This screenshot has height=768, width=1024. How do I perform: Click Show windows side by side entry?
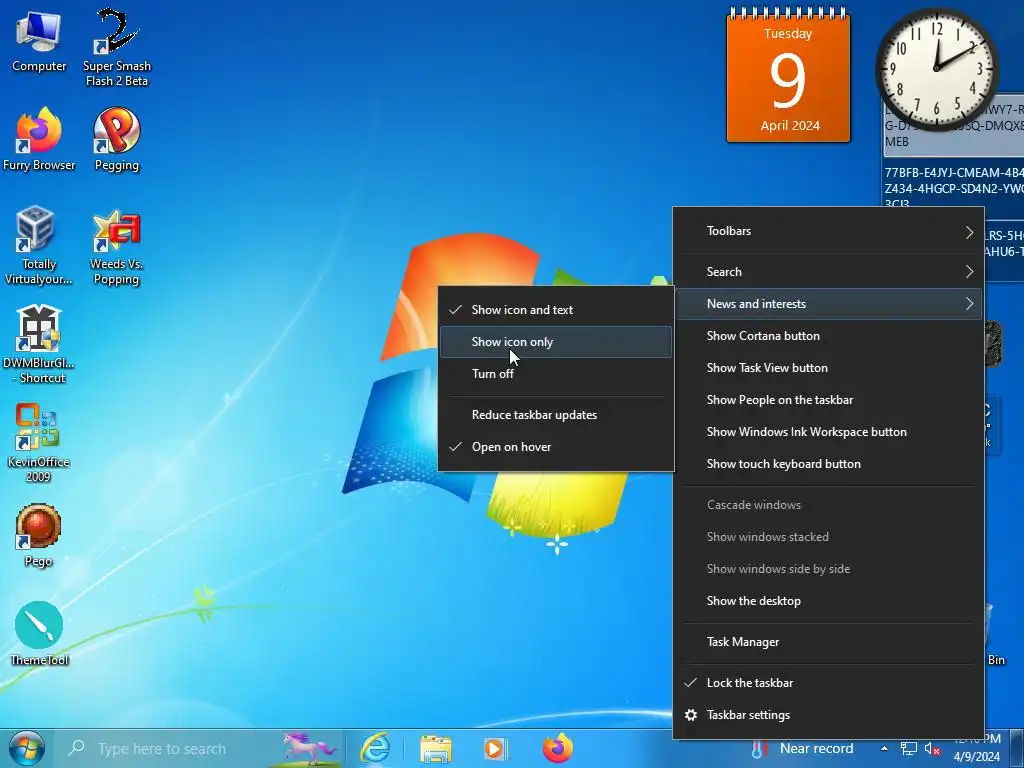829,569
